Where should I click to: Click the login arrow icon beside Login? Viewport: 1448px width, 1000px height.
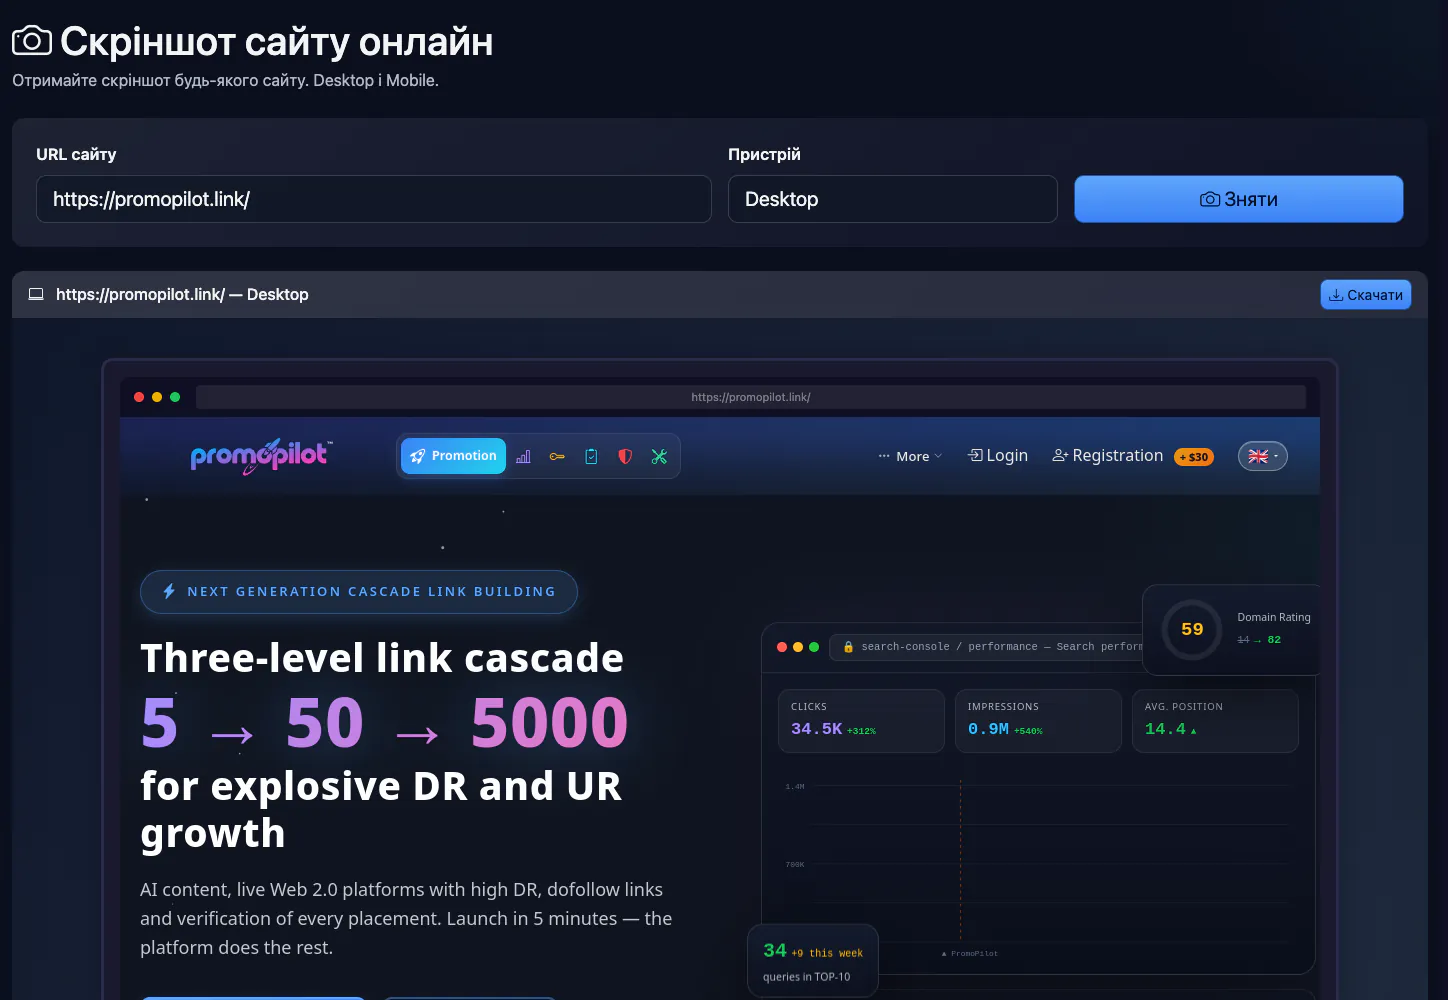click(975, 455)
